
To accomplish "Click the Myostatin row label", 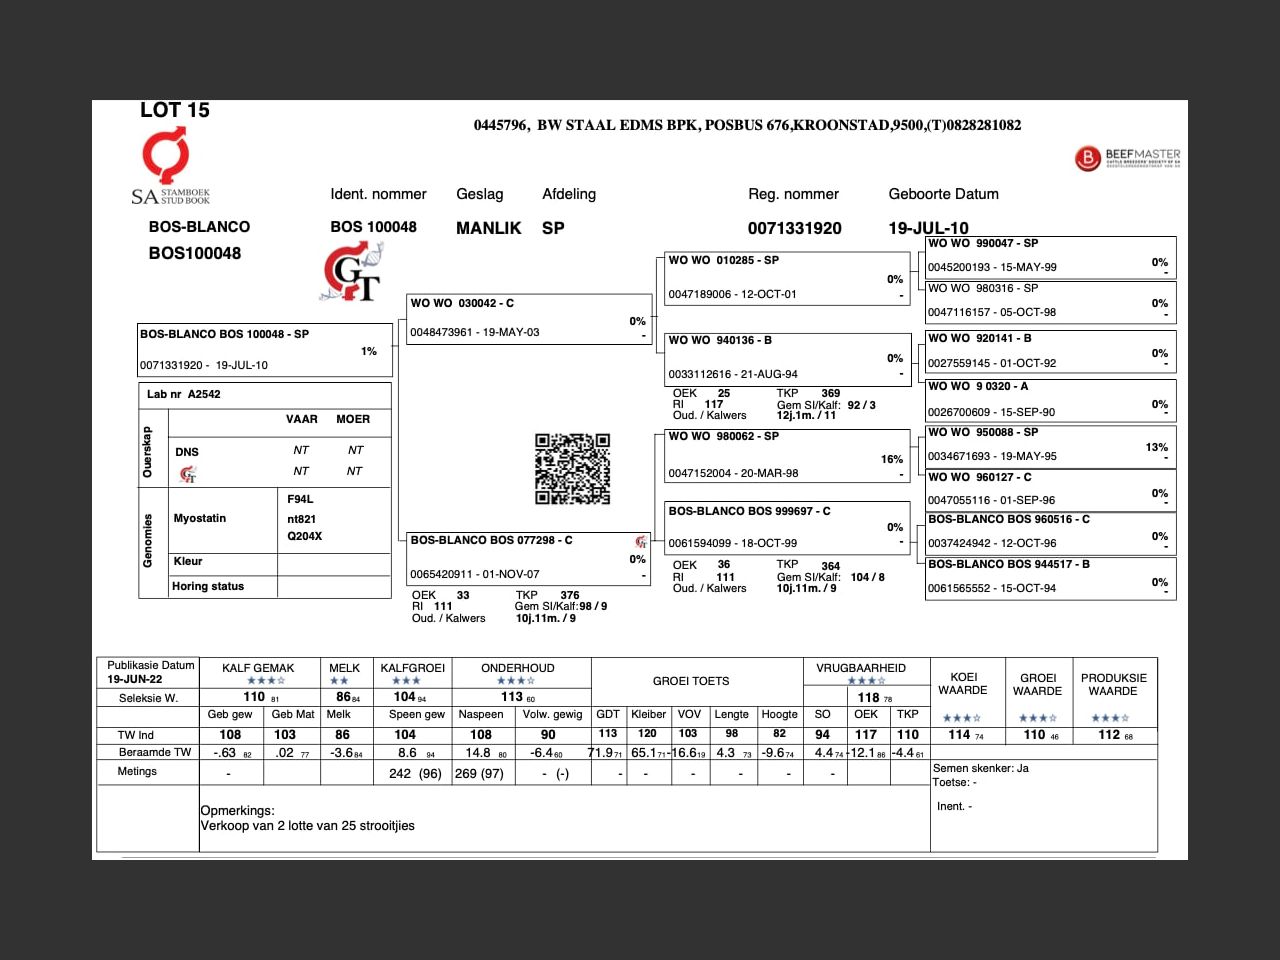I will pos(200,518).
